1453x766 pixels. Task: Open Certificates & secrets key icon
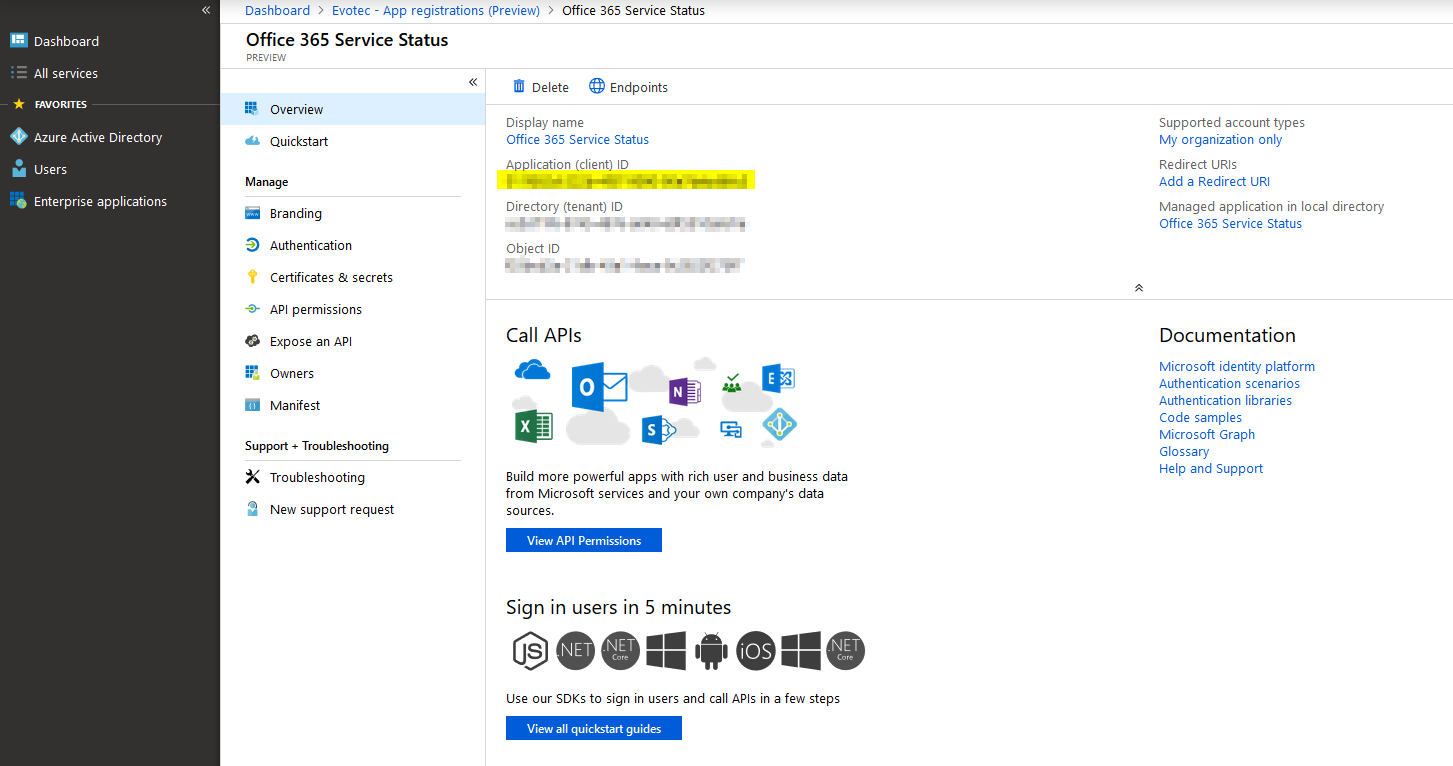[x=252, y=277]
